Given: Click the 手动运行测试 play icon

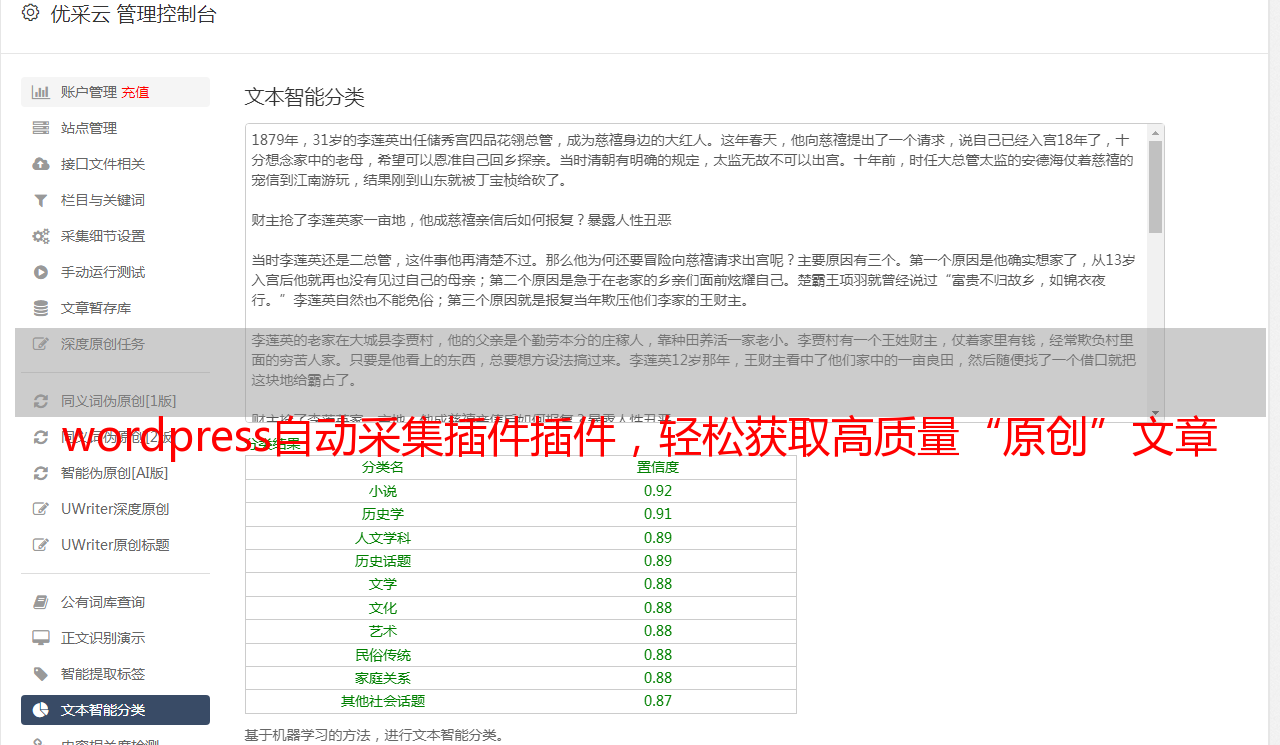Looking at the screenshot, I should point(41,272).
